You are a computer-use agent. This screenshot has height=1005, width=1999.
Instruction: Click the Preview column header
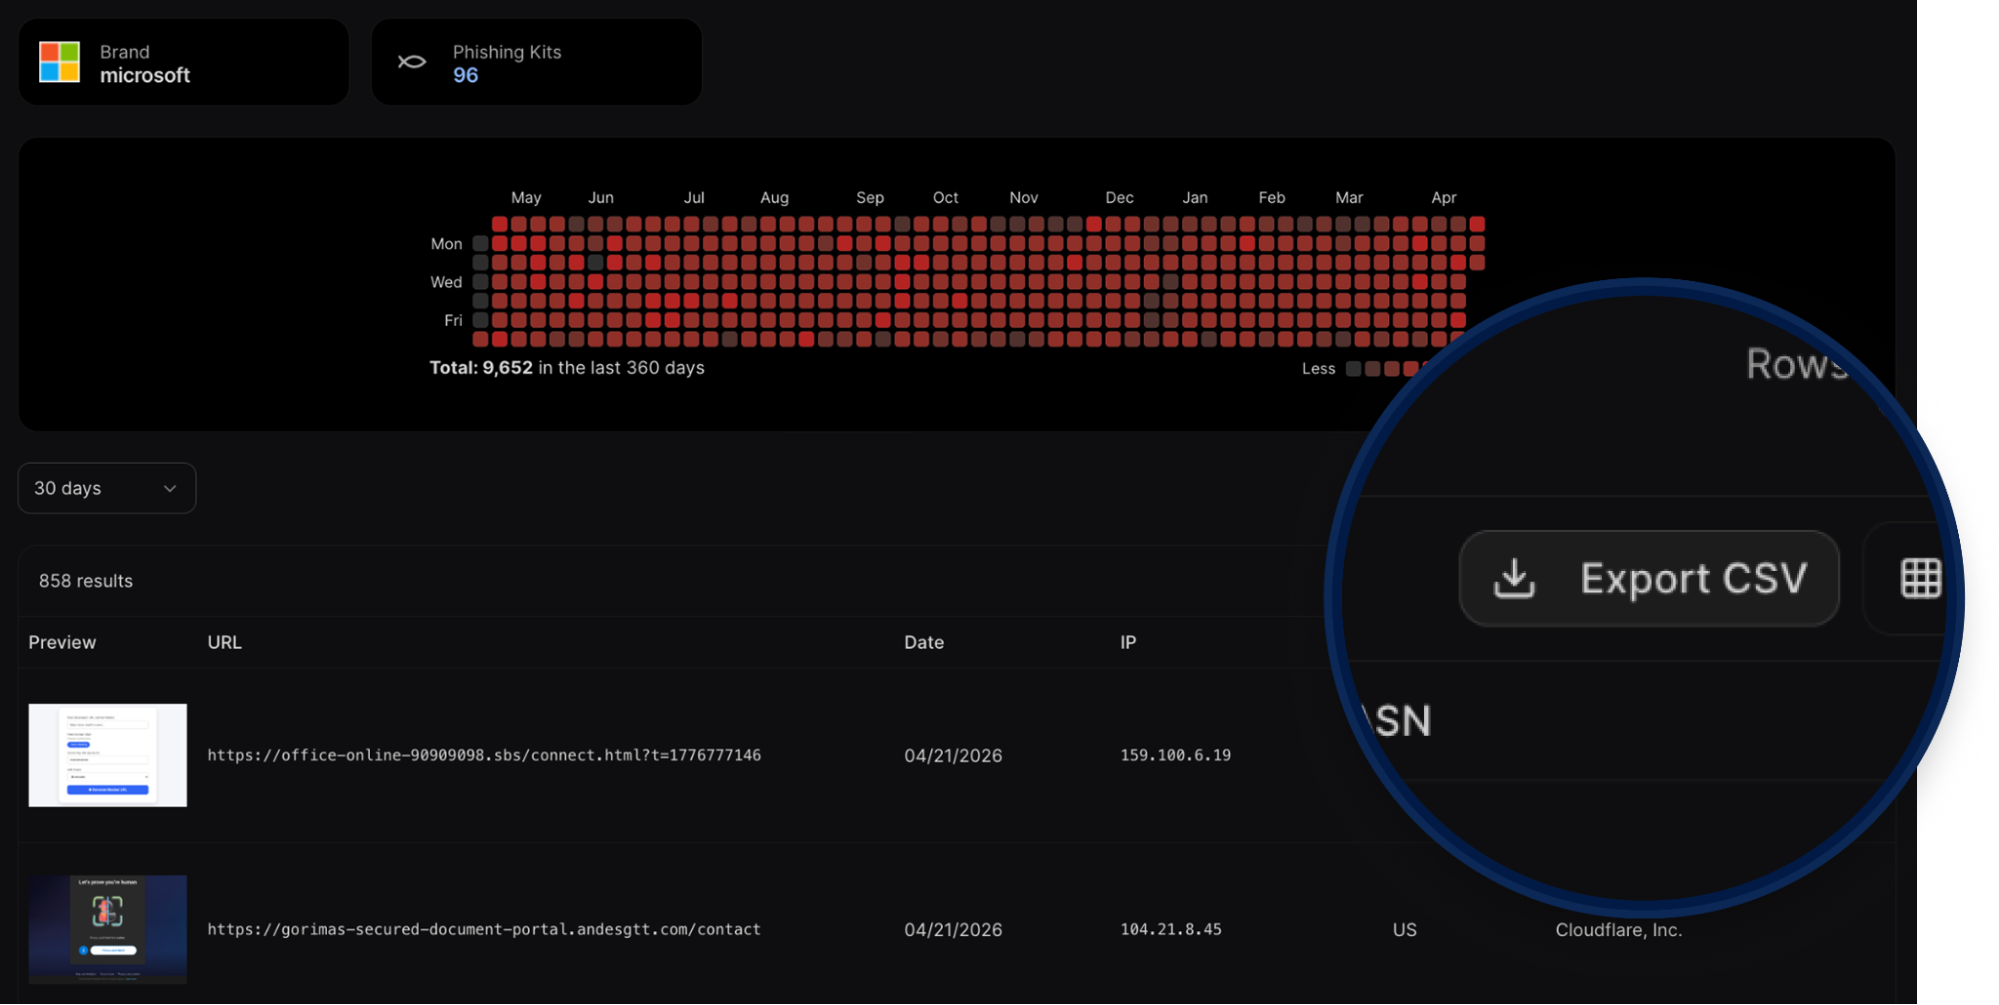(x=62, y=642)
